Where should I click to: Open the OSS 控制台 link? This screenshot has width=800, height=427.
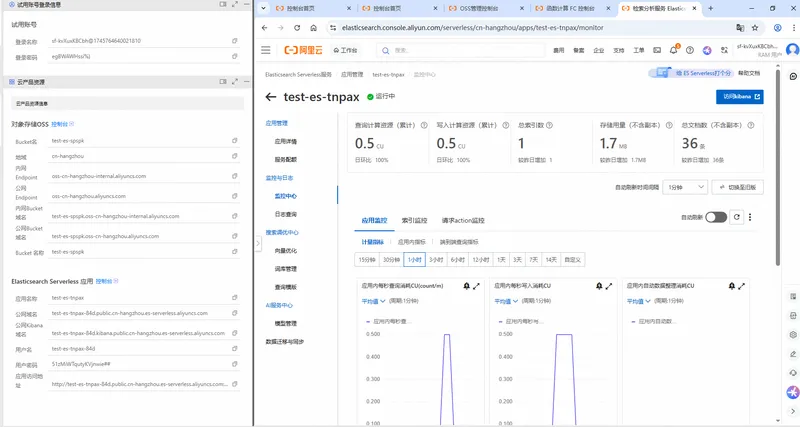pyautogui.click(x=62, y=124)
